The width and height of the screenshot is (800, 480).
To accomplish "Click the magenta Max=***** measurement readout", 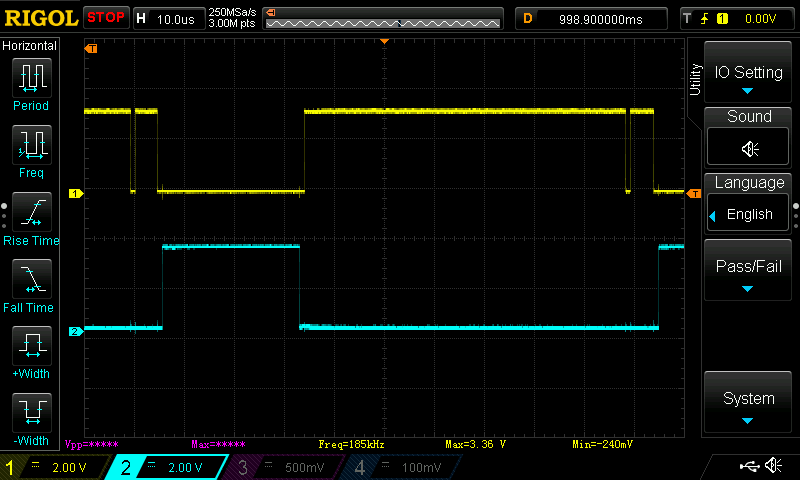I will coord(218,444).
